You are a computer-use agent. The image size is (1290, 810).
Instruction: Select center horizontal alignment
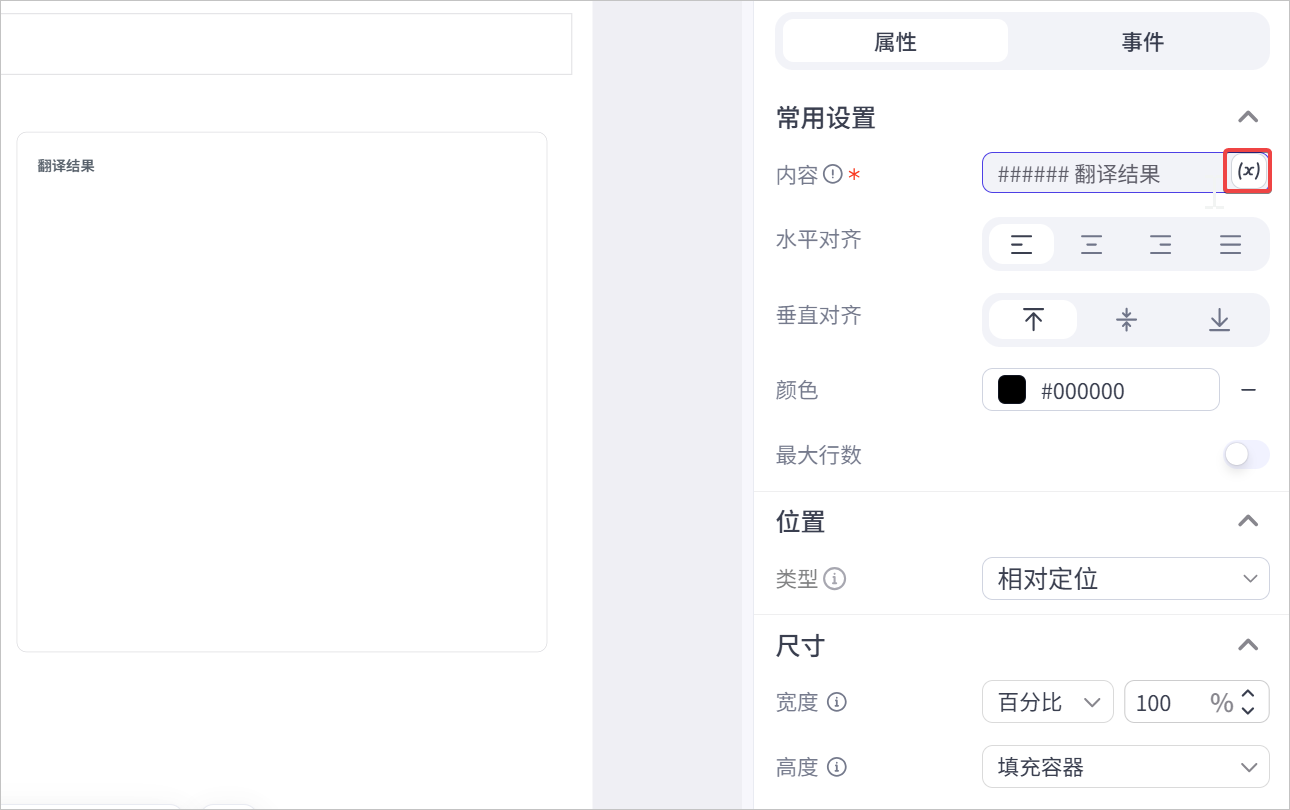[x=1091, y=244]
